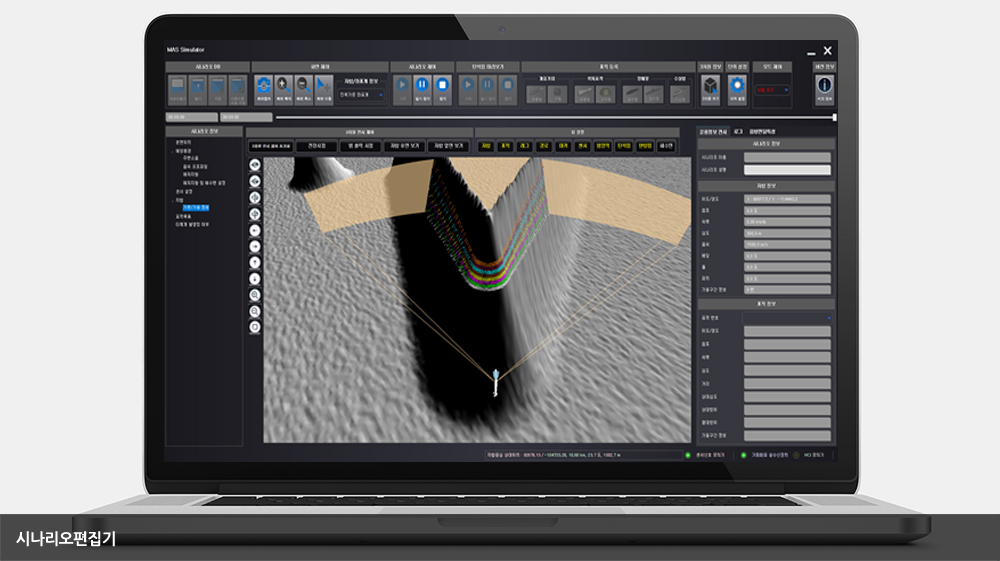Click the 빔 출력 시점 view button
Viewport: 1000px width, 561px height.
pos(360,146)
